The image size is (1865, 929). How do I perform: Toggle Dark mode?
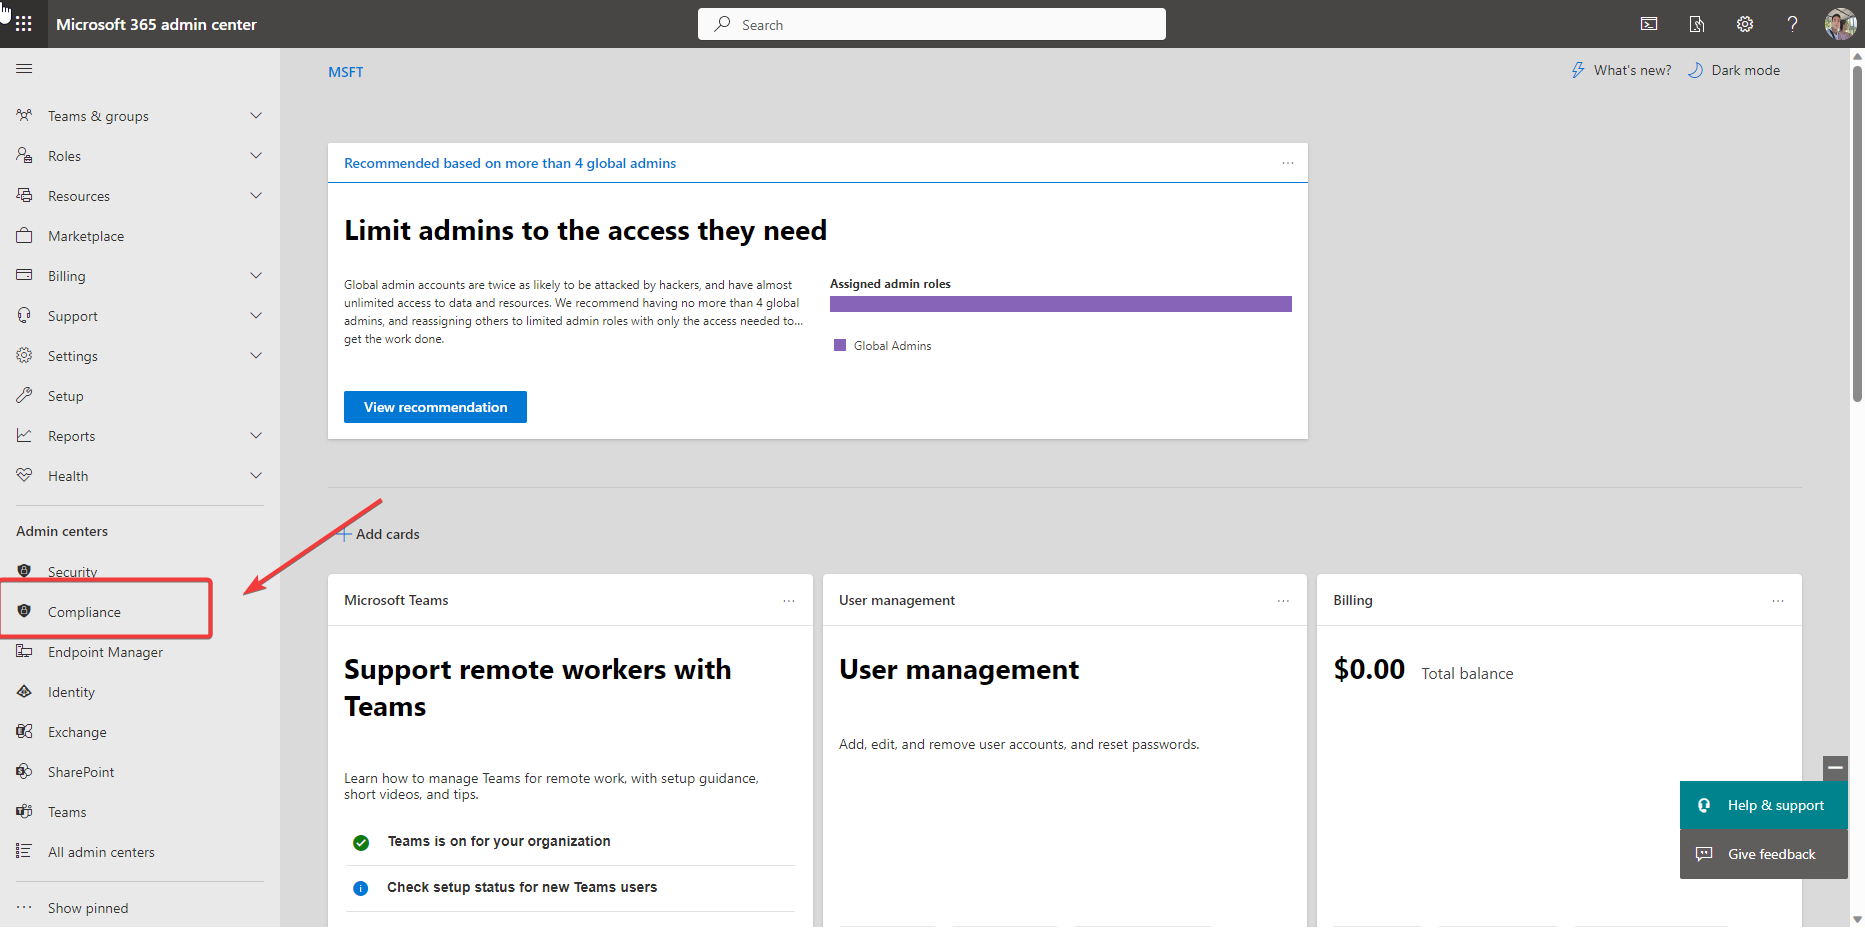(x=1734, y=71)
